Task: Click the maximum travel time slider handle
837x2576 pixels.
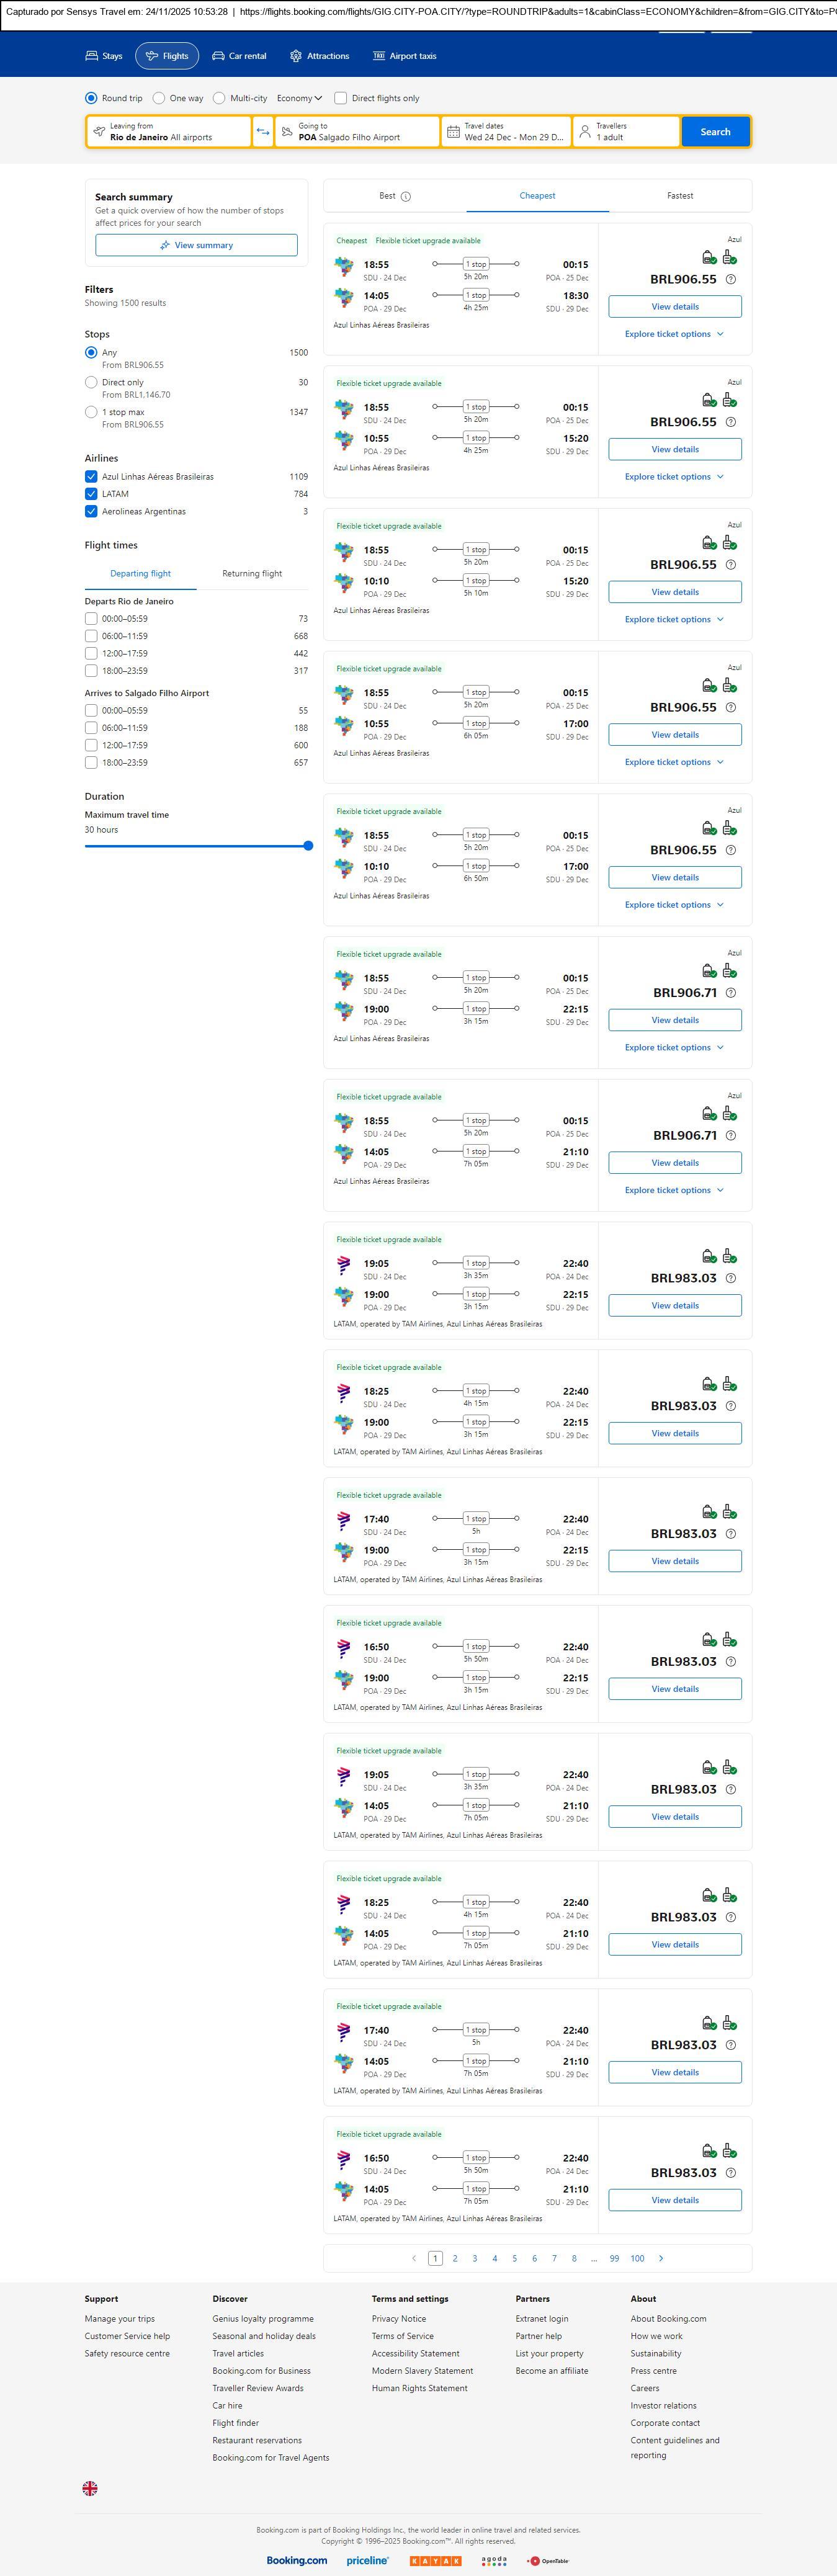Action: coord(308,846)
